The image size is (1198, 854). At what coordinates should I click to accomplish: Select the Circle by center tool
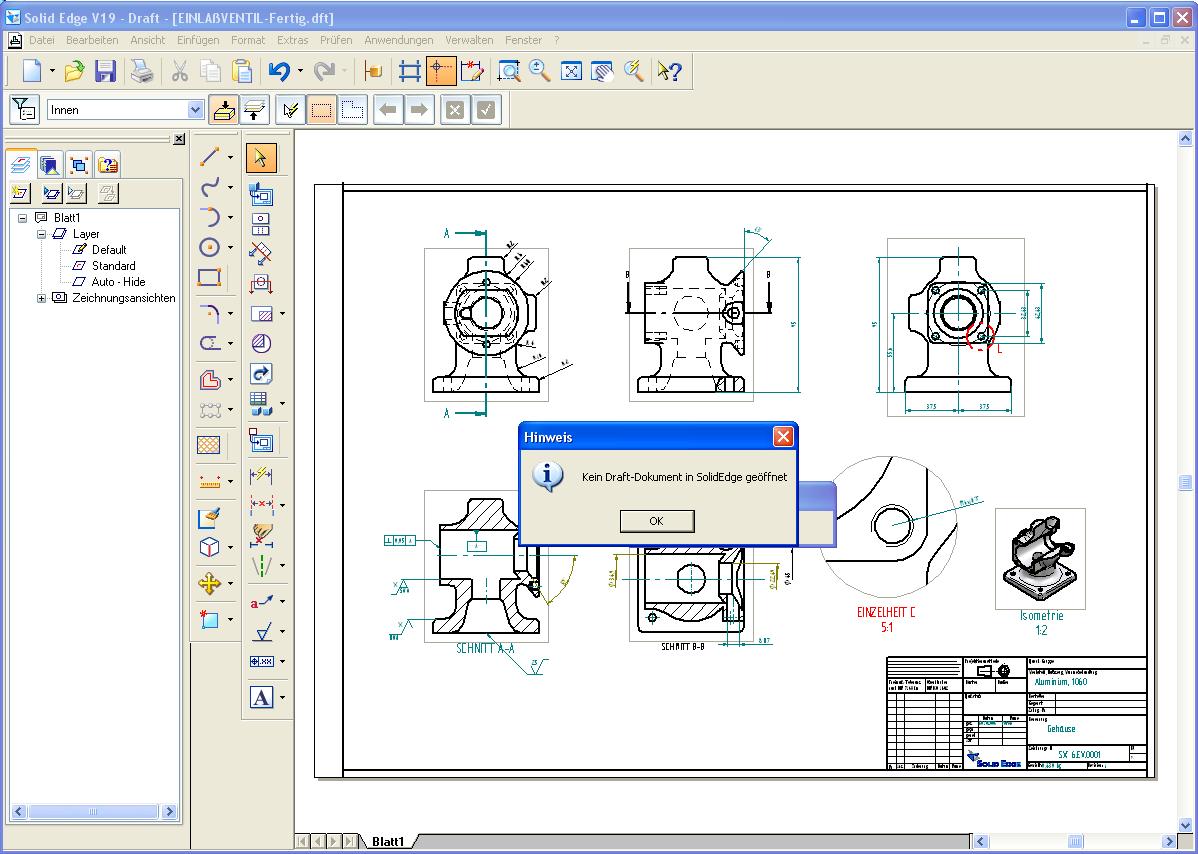[209, 247]
